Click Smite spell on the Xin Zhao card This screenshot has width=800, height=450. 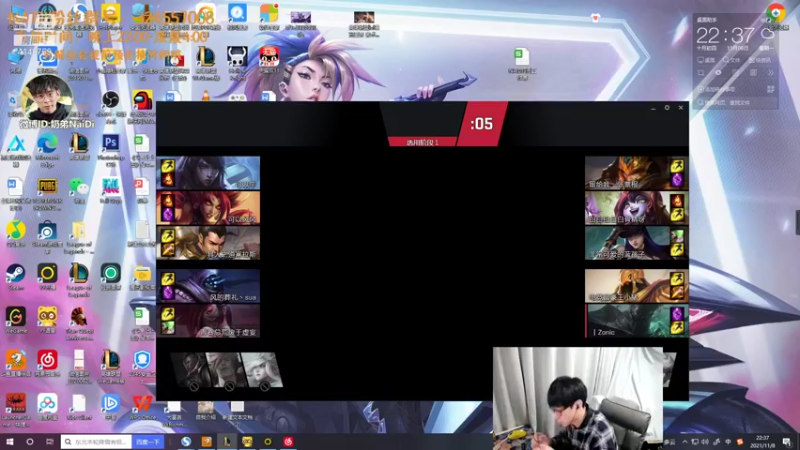[168, 248]
